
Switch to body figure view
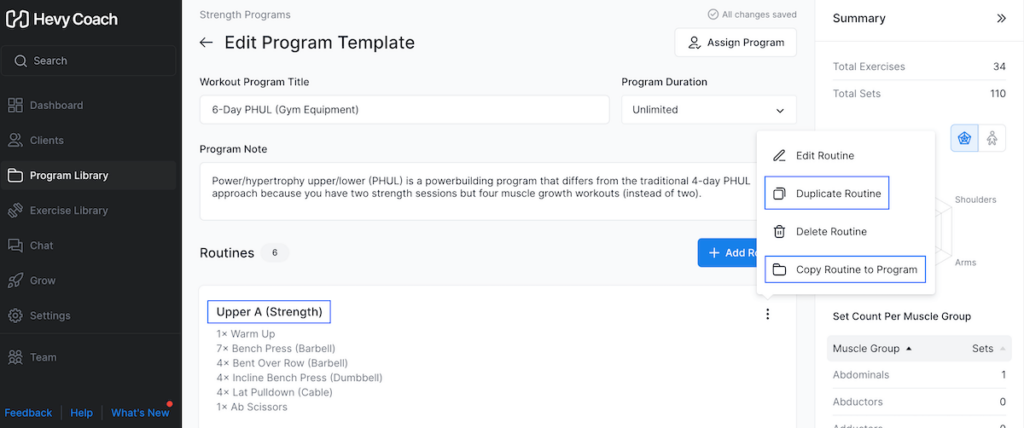(991, 138)
